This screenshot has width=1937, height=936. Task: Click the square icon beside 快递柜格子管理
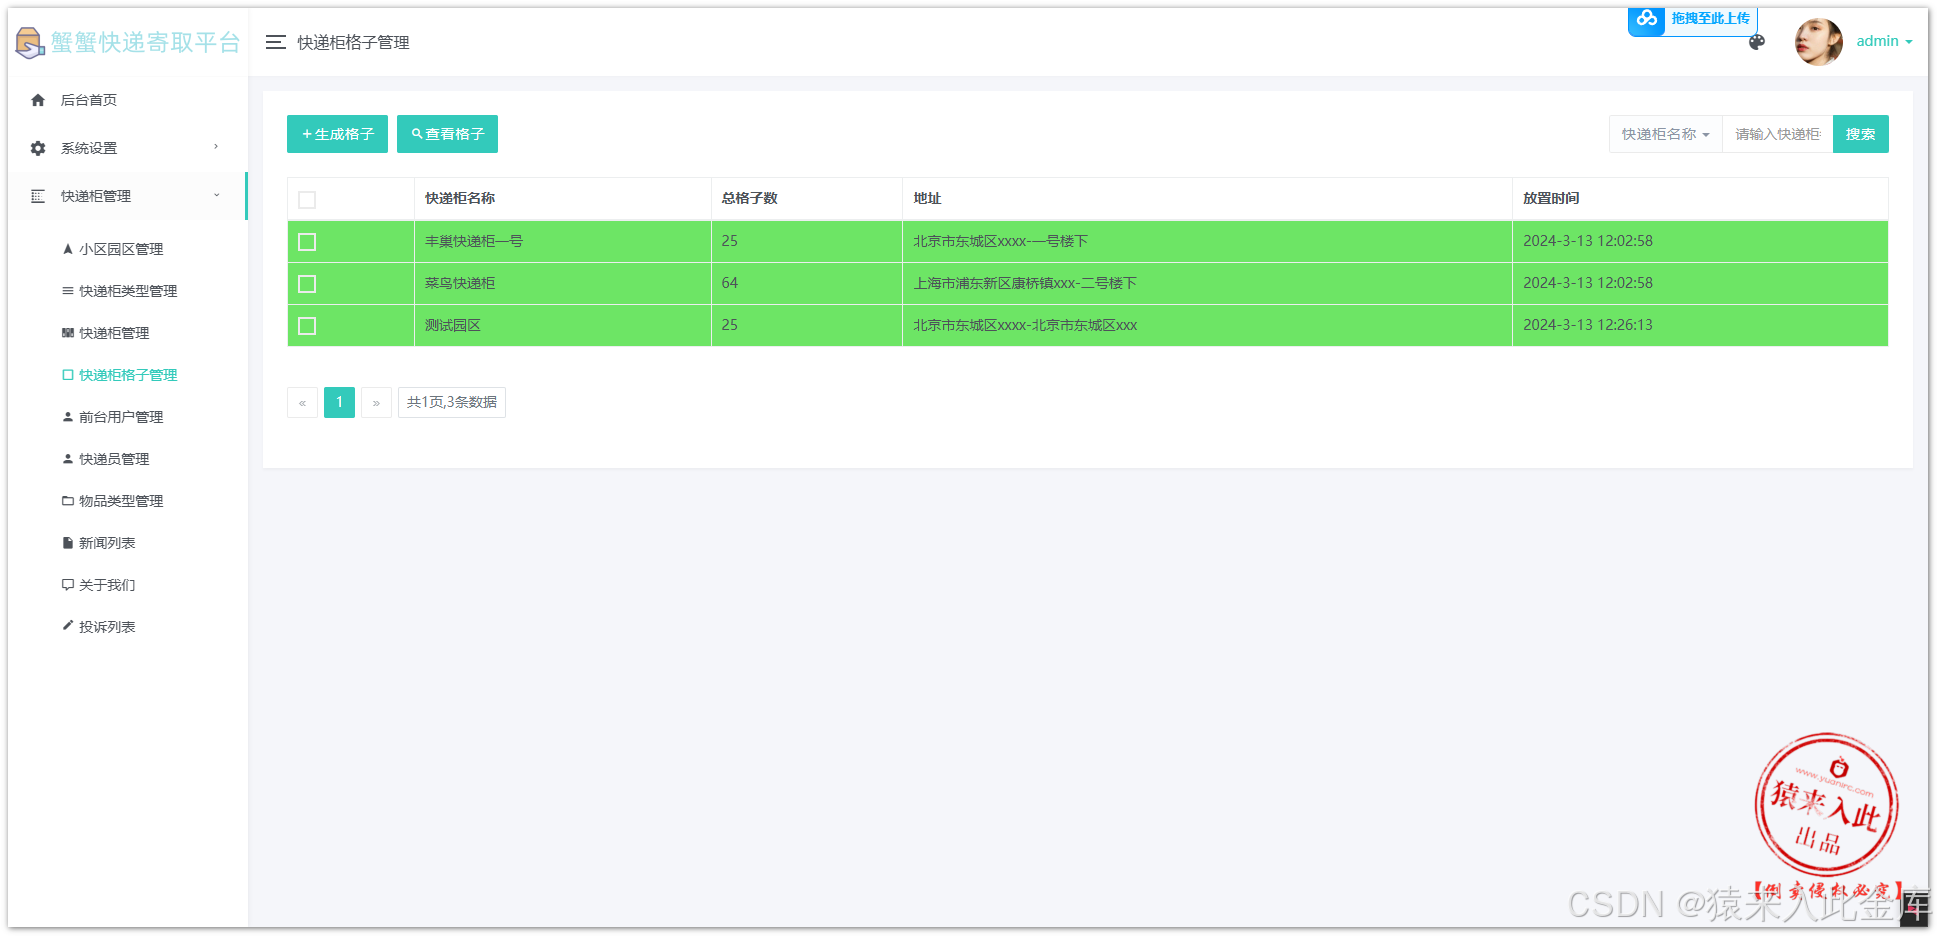[x=68, y=375]
